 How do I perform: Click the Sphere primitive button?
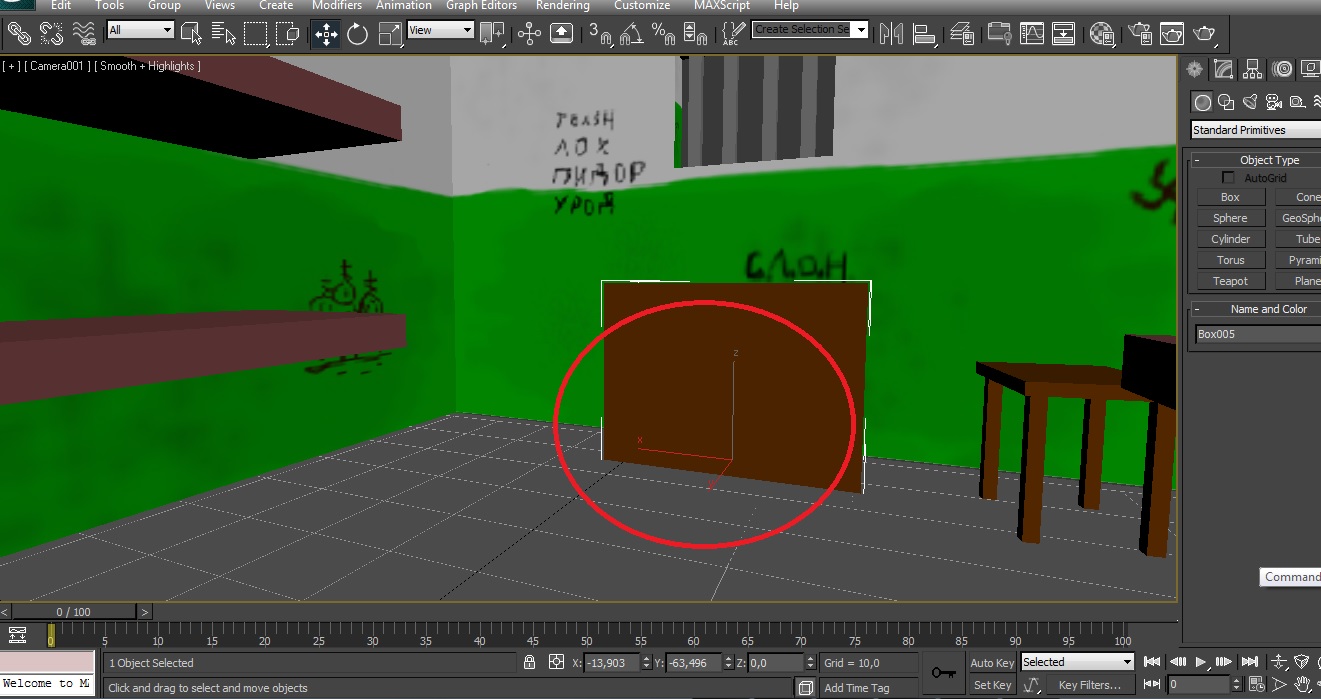pyautogui.click(x=1230, y=218)
